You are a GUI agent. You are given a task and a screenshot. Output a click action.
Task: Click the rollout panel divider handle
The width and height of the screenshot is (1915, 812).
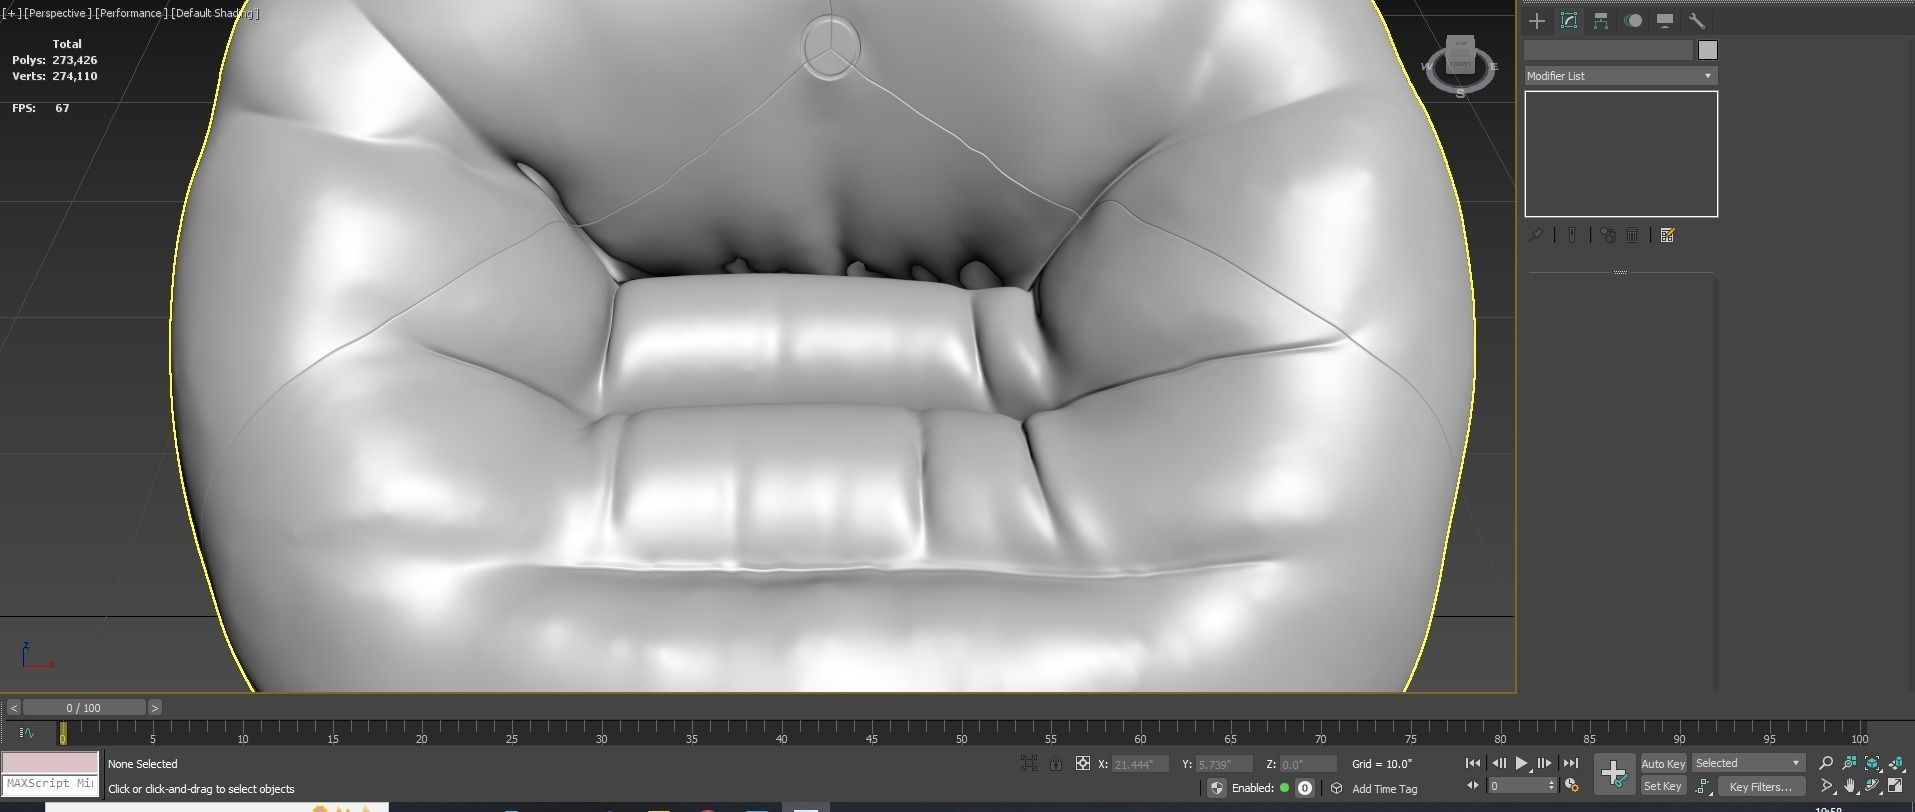tap(1620, 272)
